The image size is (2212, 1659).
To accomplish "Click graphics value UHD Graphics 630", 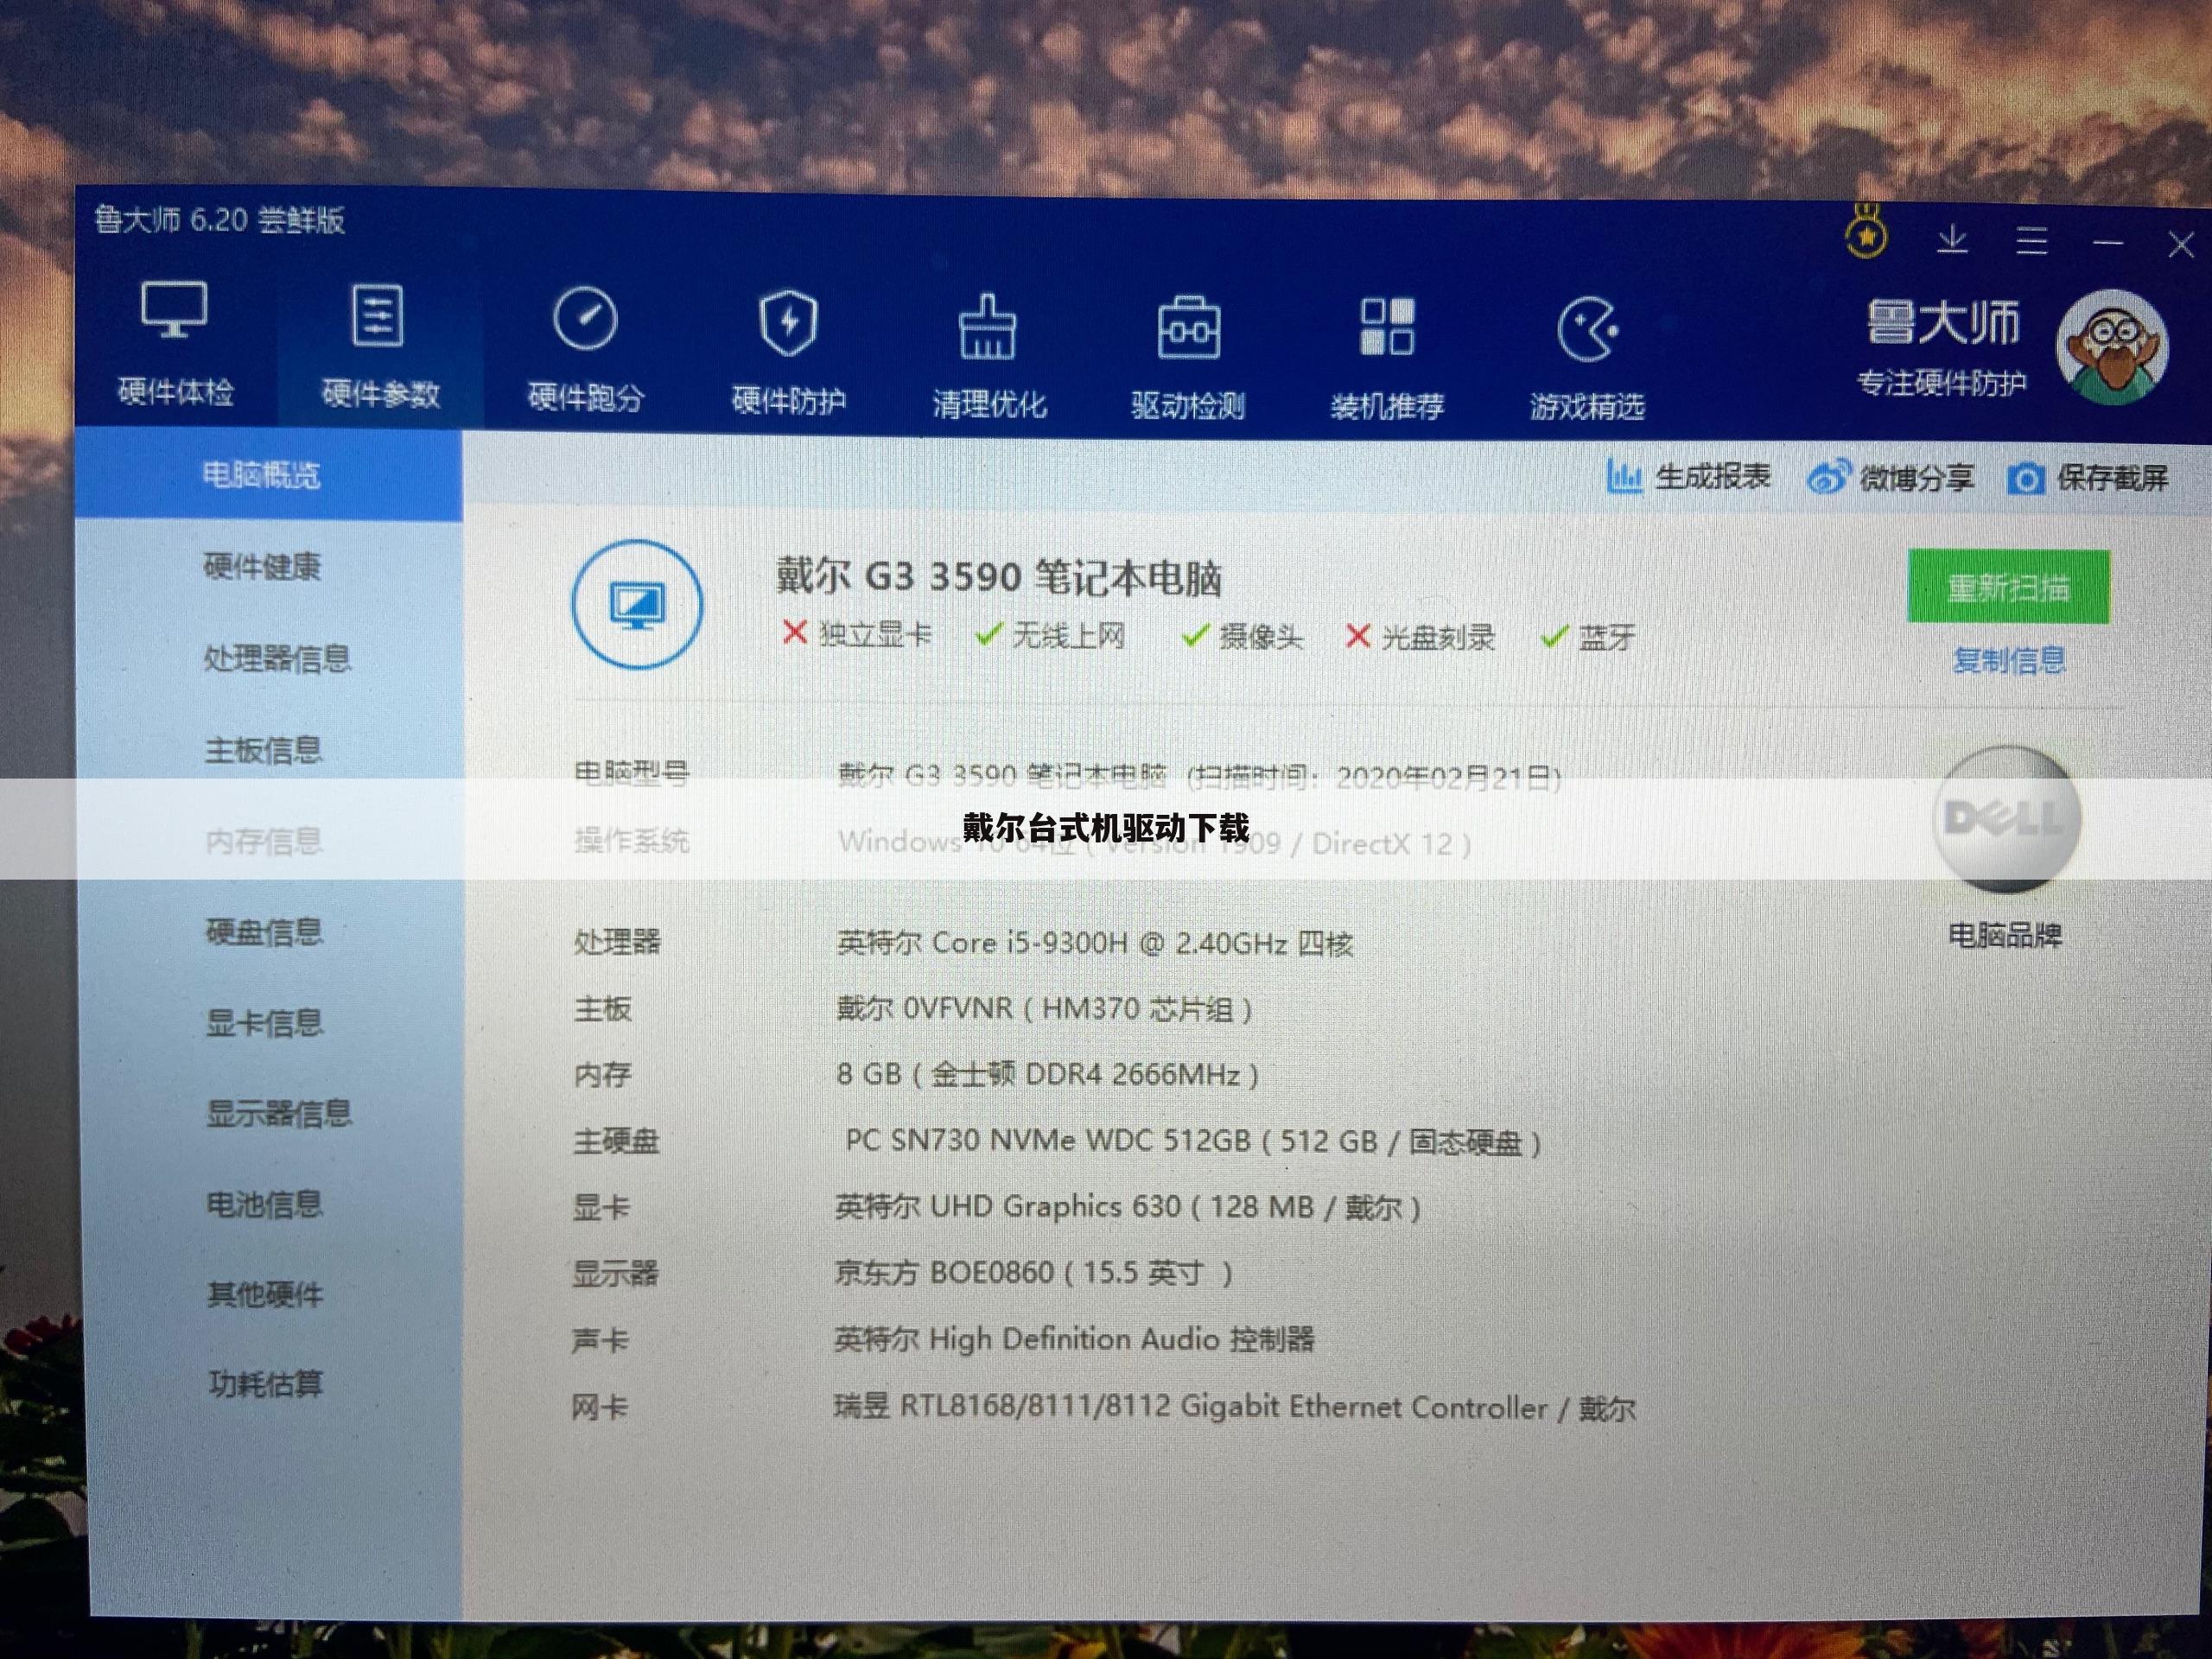I will point(1127,1207).
